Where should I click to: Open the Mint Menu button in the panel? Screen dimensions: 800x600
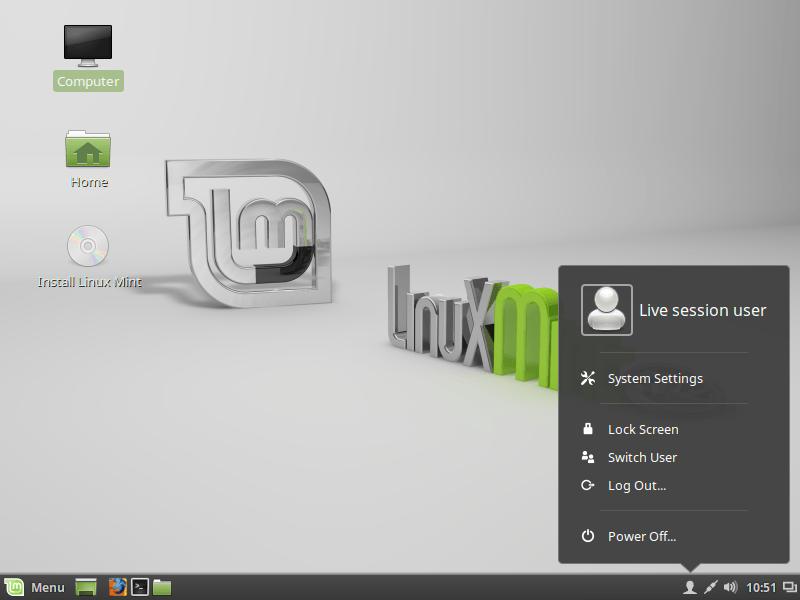pyautogui.click(x=35, y=587)
